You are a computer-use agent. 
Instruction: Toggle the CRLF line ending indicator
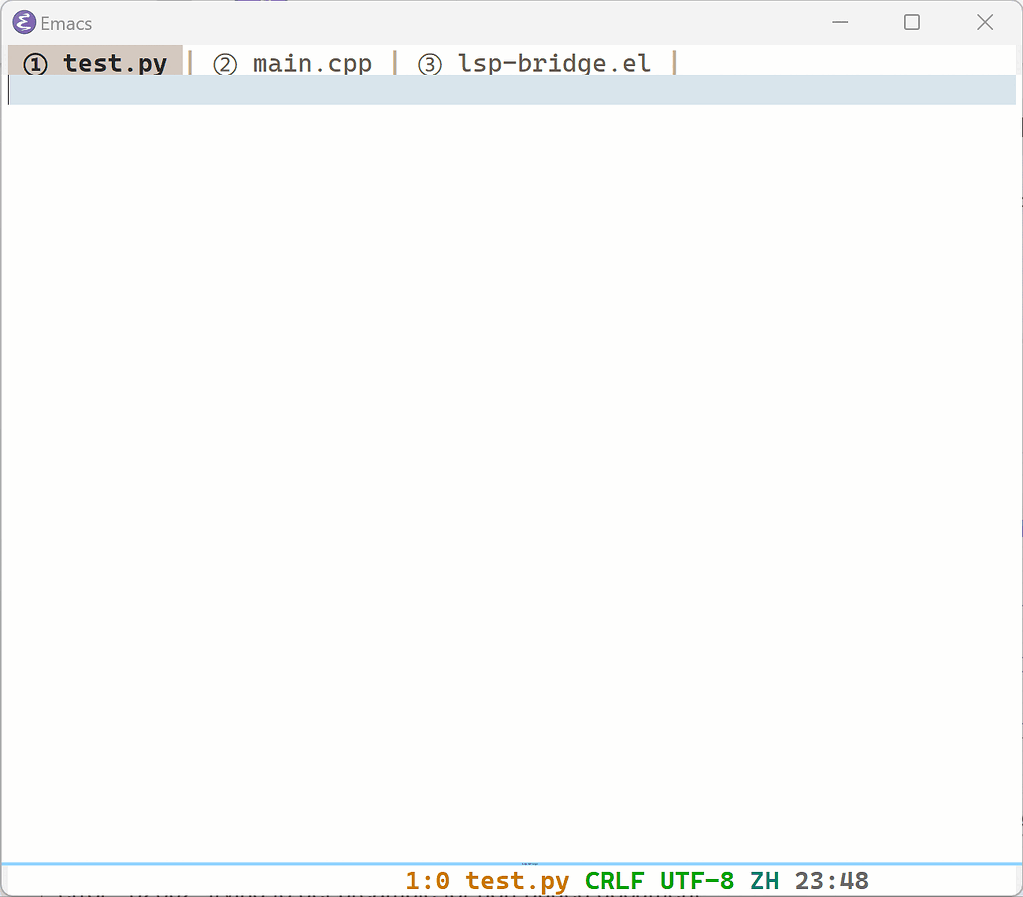click(614, 881)
